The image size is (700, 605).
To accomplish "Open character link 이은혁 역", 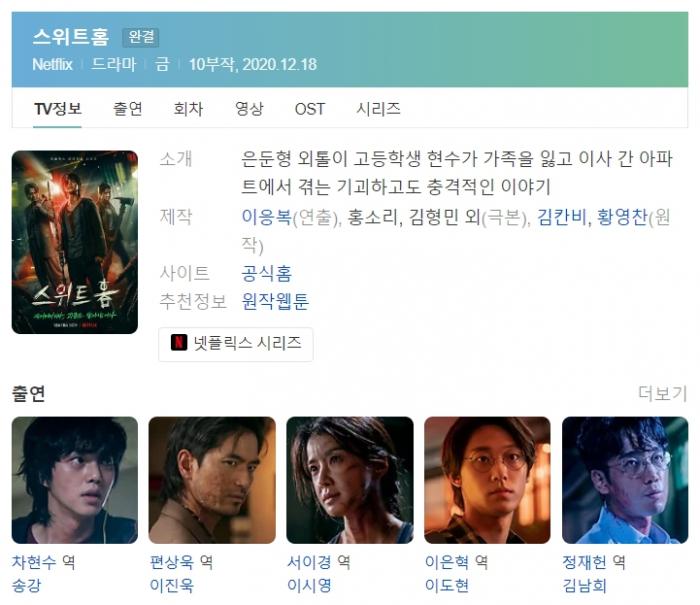I will (x=456, y=562).
